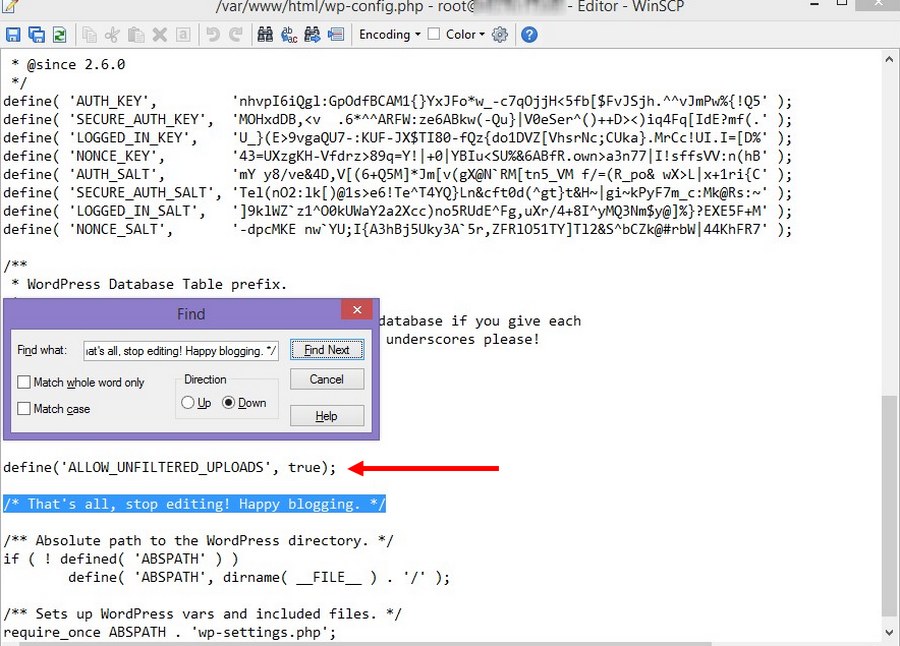
Task: Open editor preferences via gear icon
Action: [498, 34]
